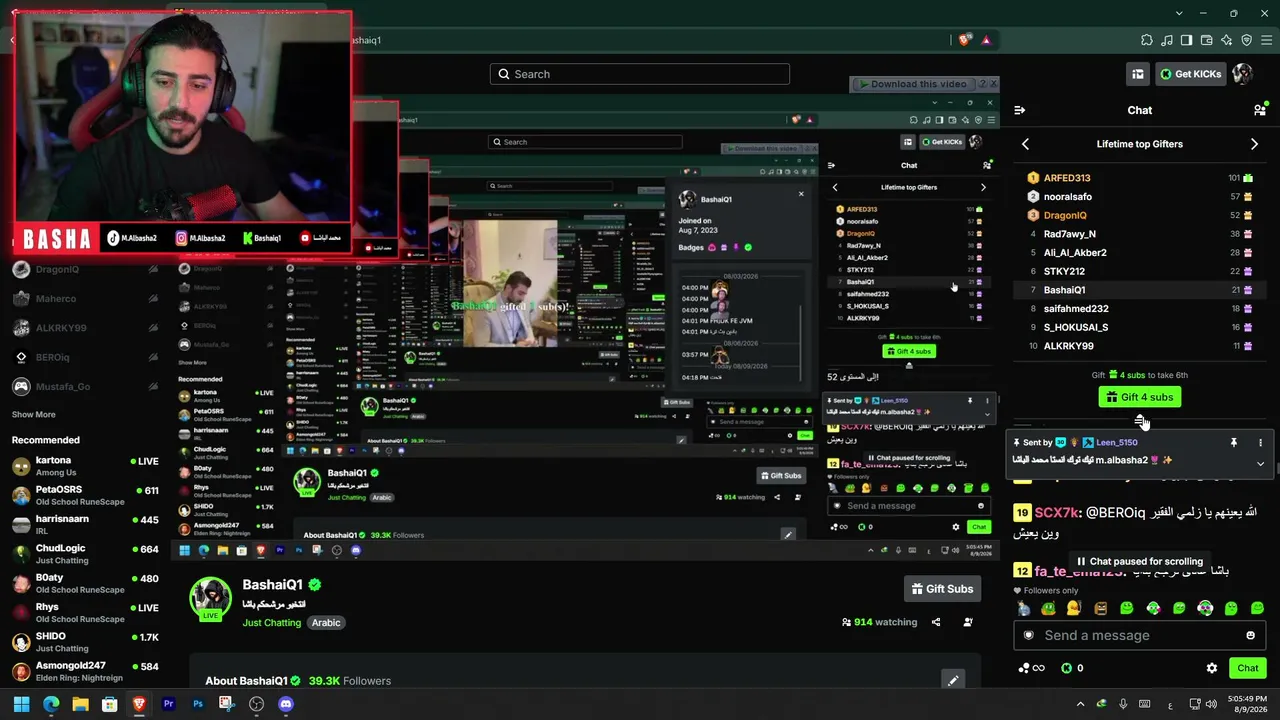Open recommended channel PetaOSRS
Screen dimensions: 1280x720
(85, 495)
